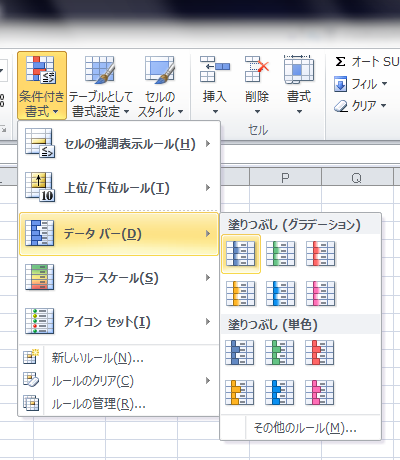Expand ルールのクリア submenu arrow
Screen dimensions: 400x460
coord(208,381)
